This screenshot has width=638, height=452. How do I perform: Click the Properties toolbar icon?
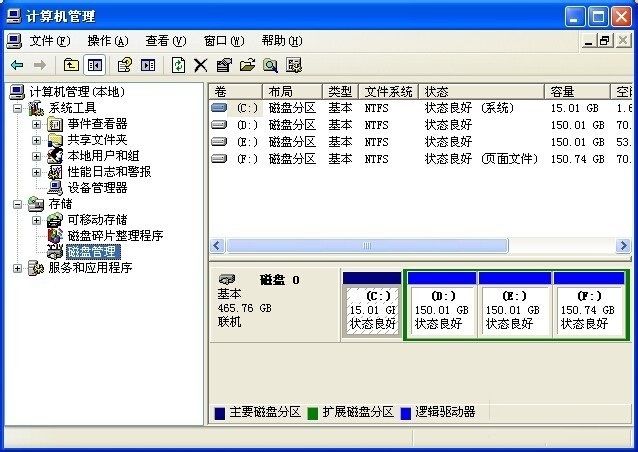coord(223,65)
